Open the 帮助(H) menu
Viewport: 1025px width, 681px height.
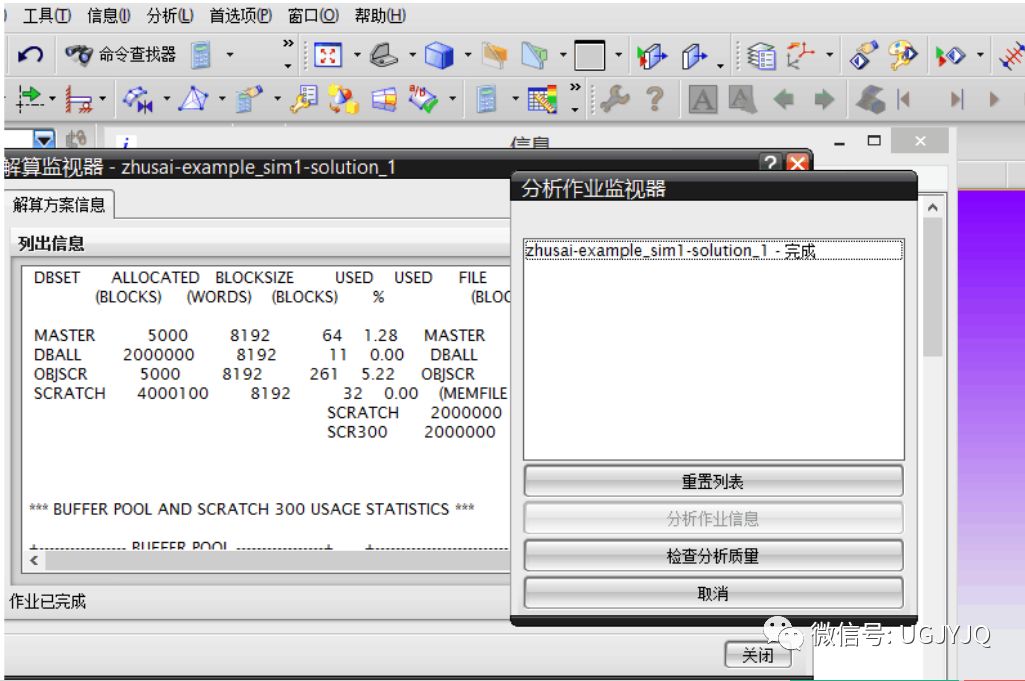[380, 16]
